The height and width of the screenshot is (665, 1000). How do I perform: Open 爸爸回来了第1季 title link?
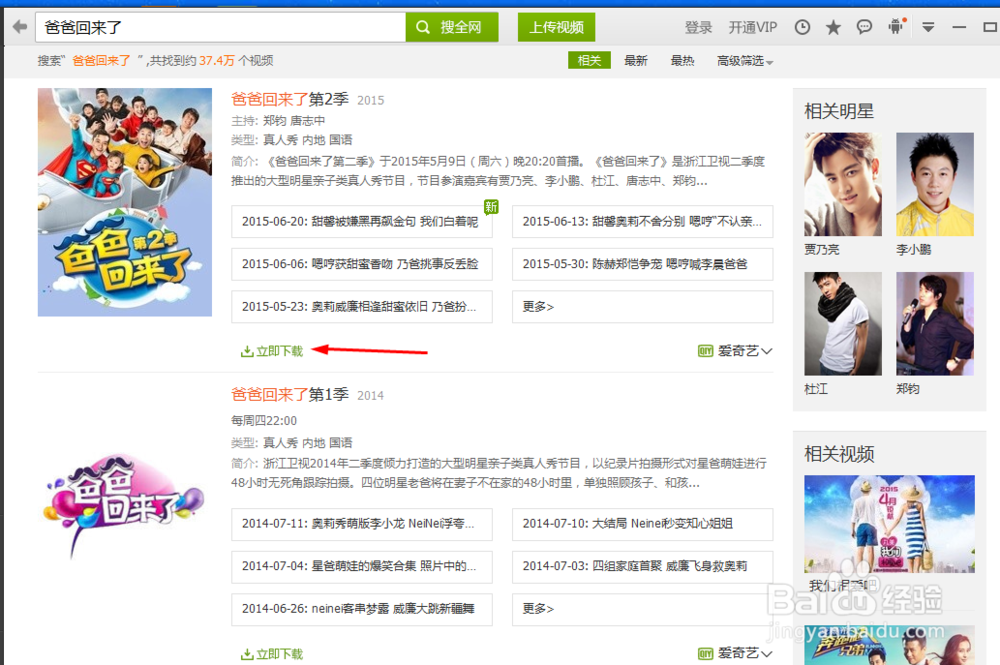[290, 395]
